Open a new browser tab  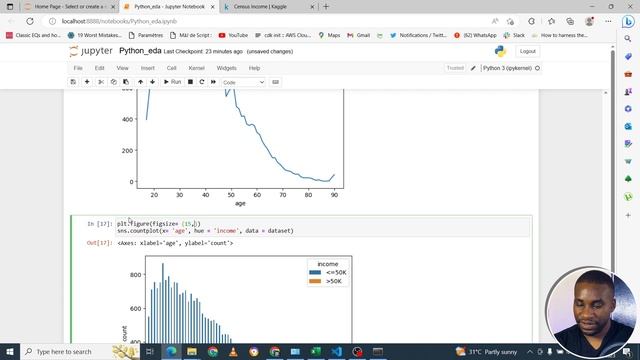[x=326, y=7]
